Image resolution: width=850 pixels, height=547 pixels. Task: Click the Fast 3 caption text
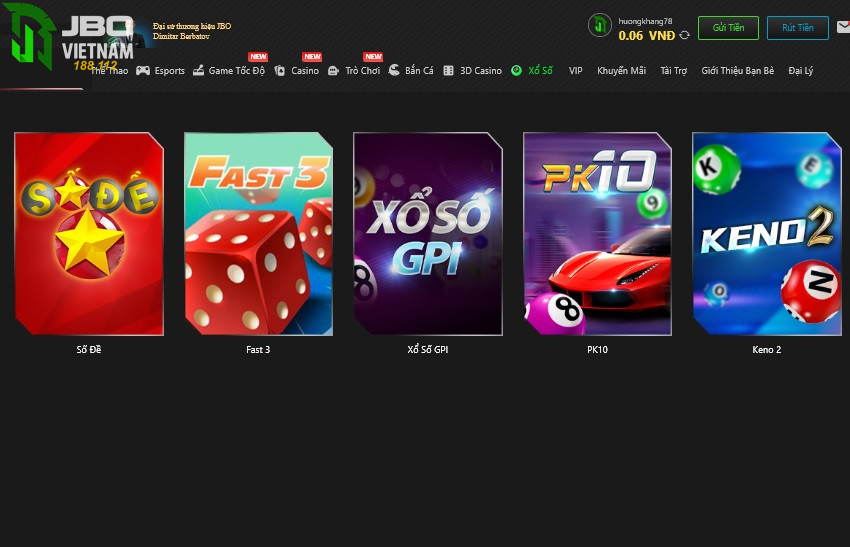point(258,350)
